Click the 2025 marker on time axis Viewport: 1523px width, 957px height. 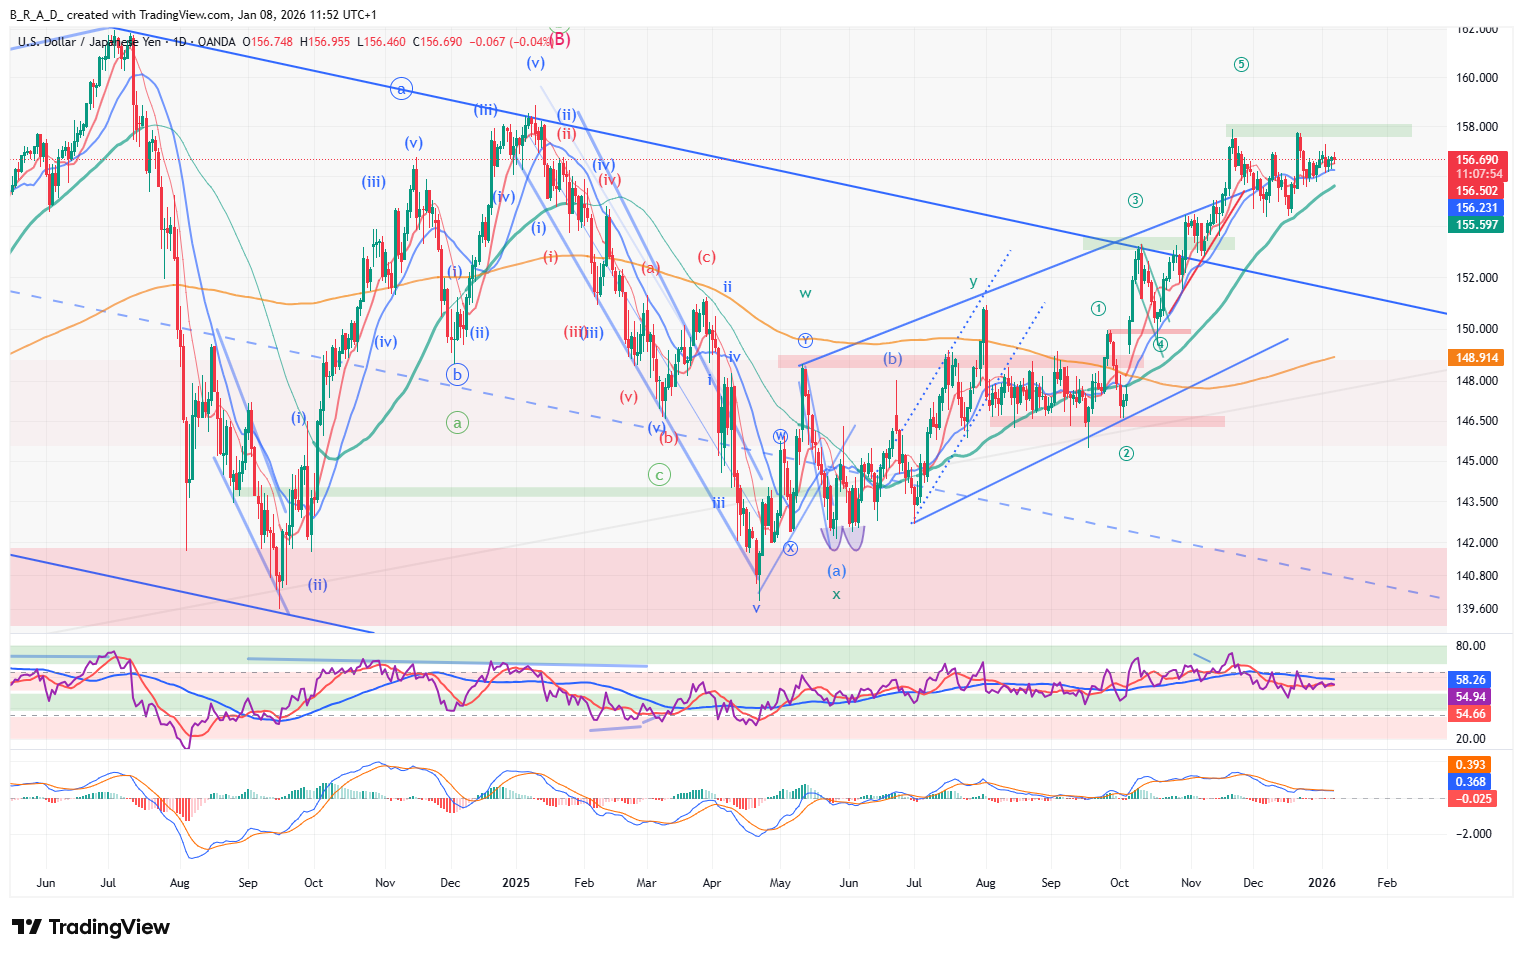[x=516, y=883]
